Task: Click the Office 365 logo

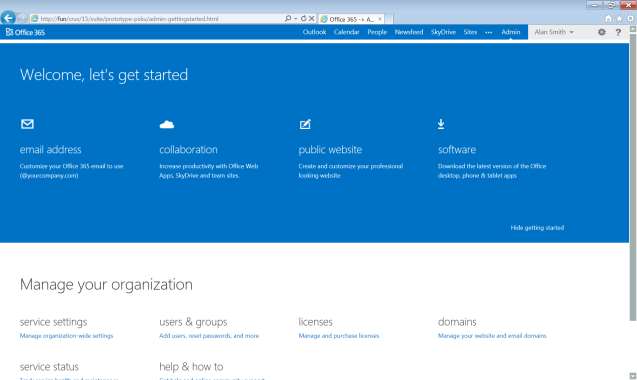Action: tap(26, 32)
